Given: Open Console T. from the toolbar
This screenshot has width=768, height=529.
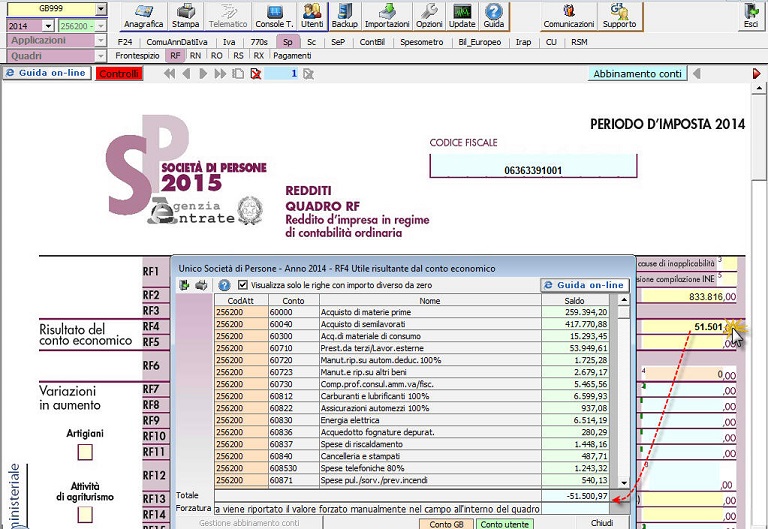Looking at the screenshot, I should (274, 16).
